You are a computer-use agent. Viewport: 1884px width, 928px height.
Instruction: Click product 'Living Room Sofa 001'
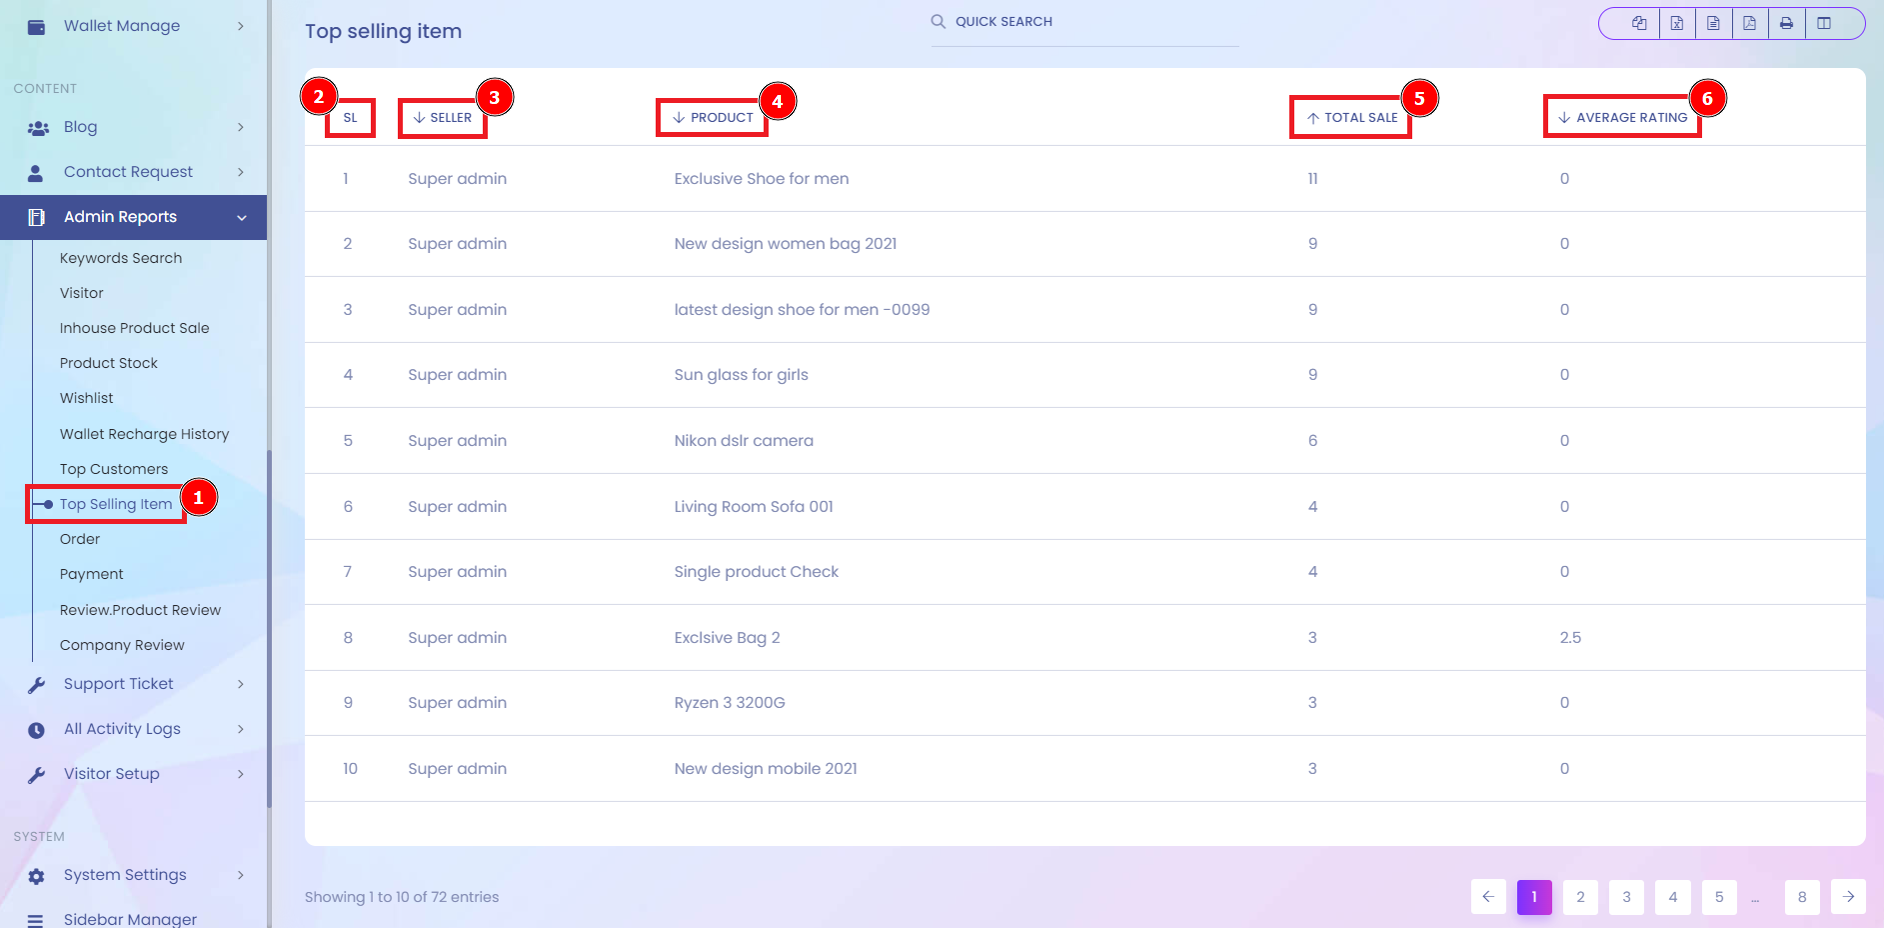coord(753,507)
